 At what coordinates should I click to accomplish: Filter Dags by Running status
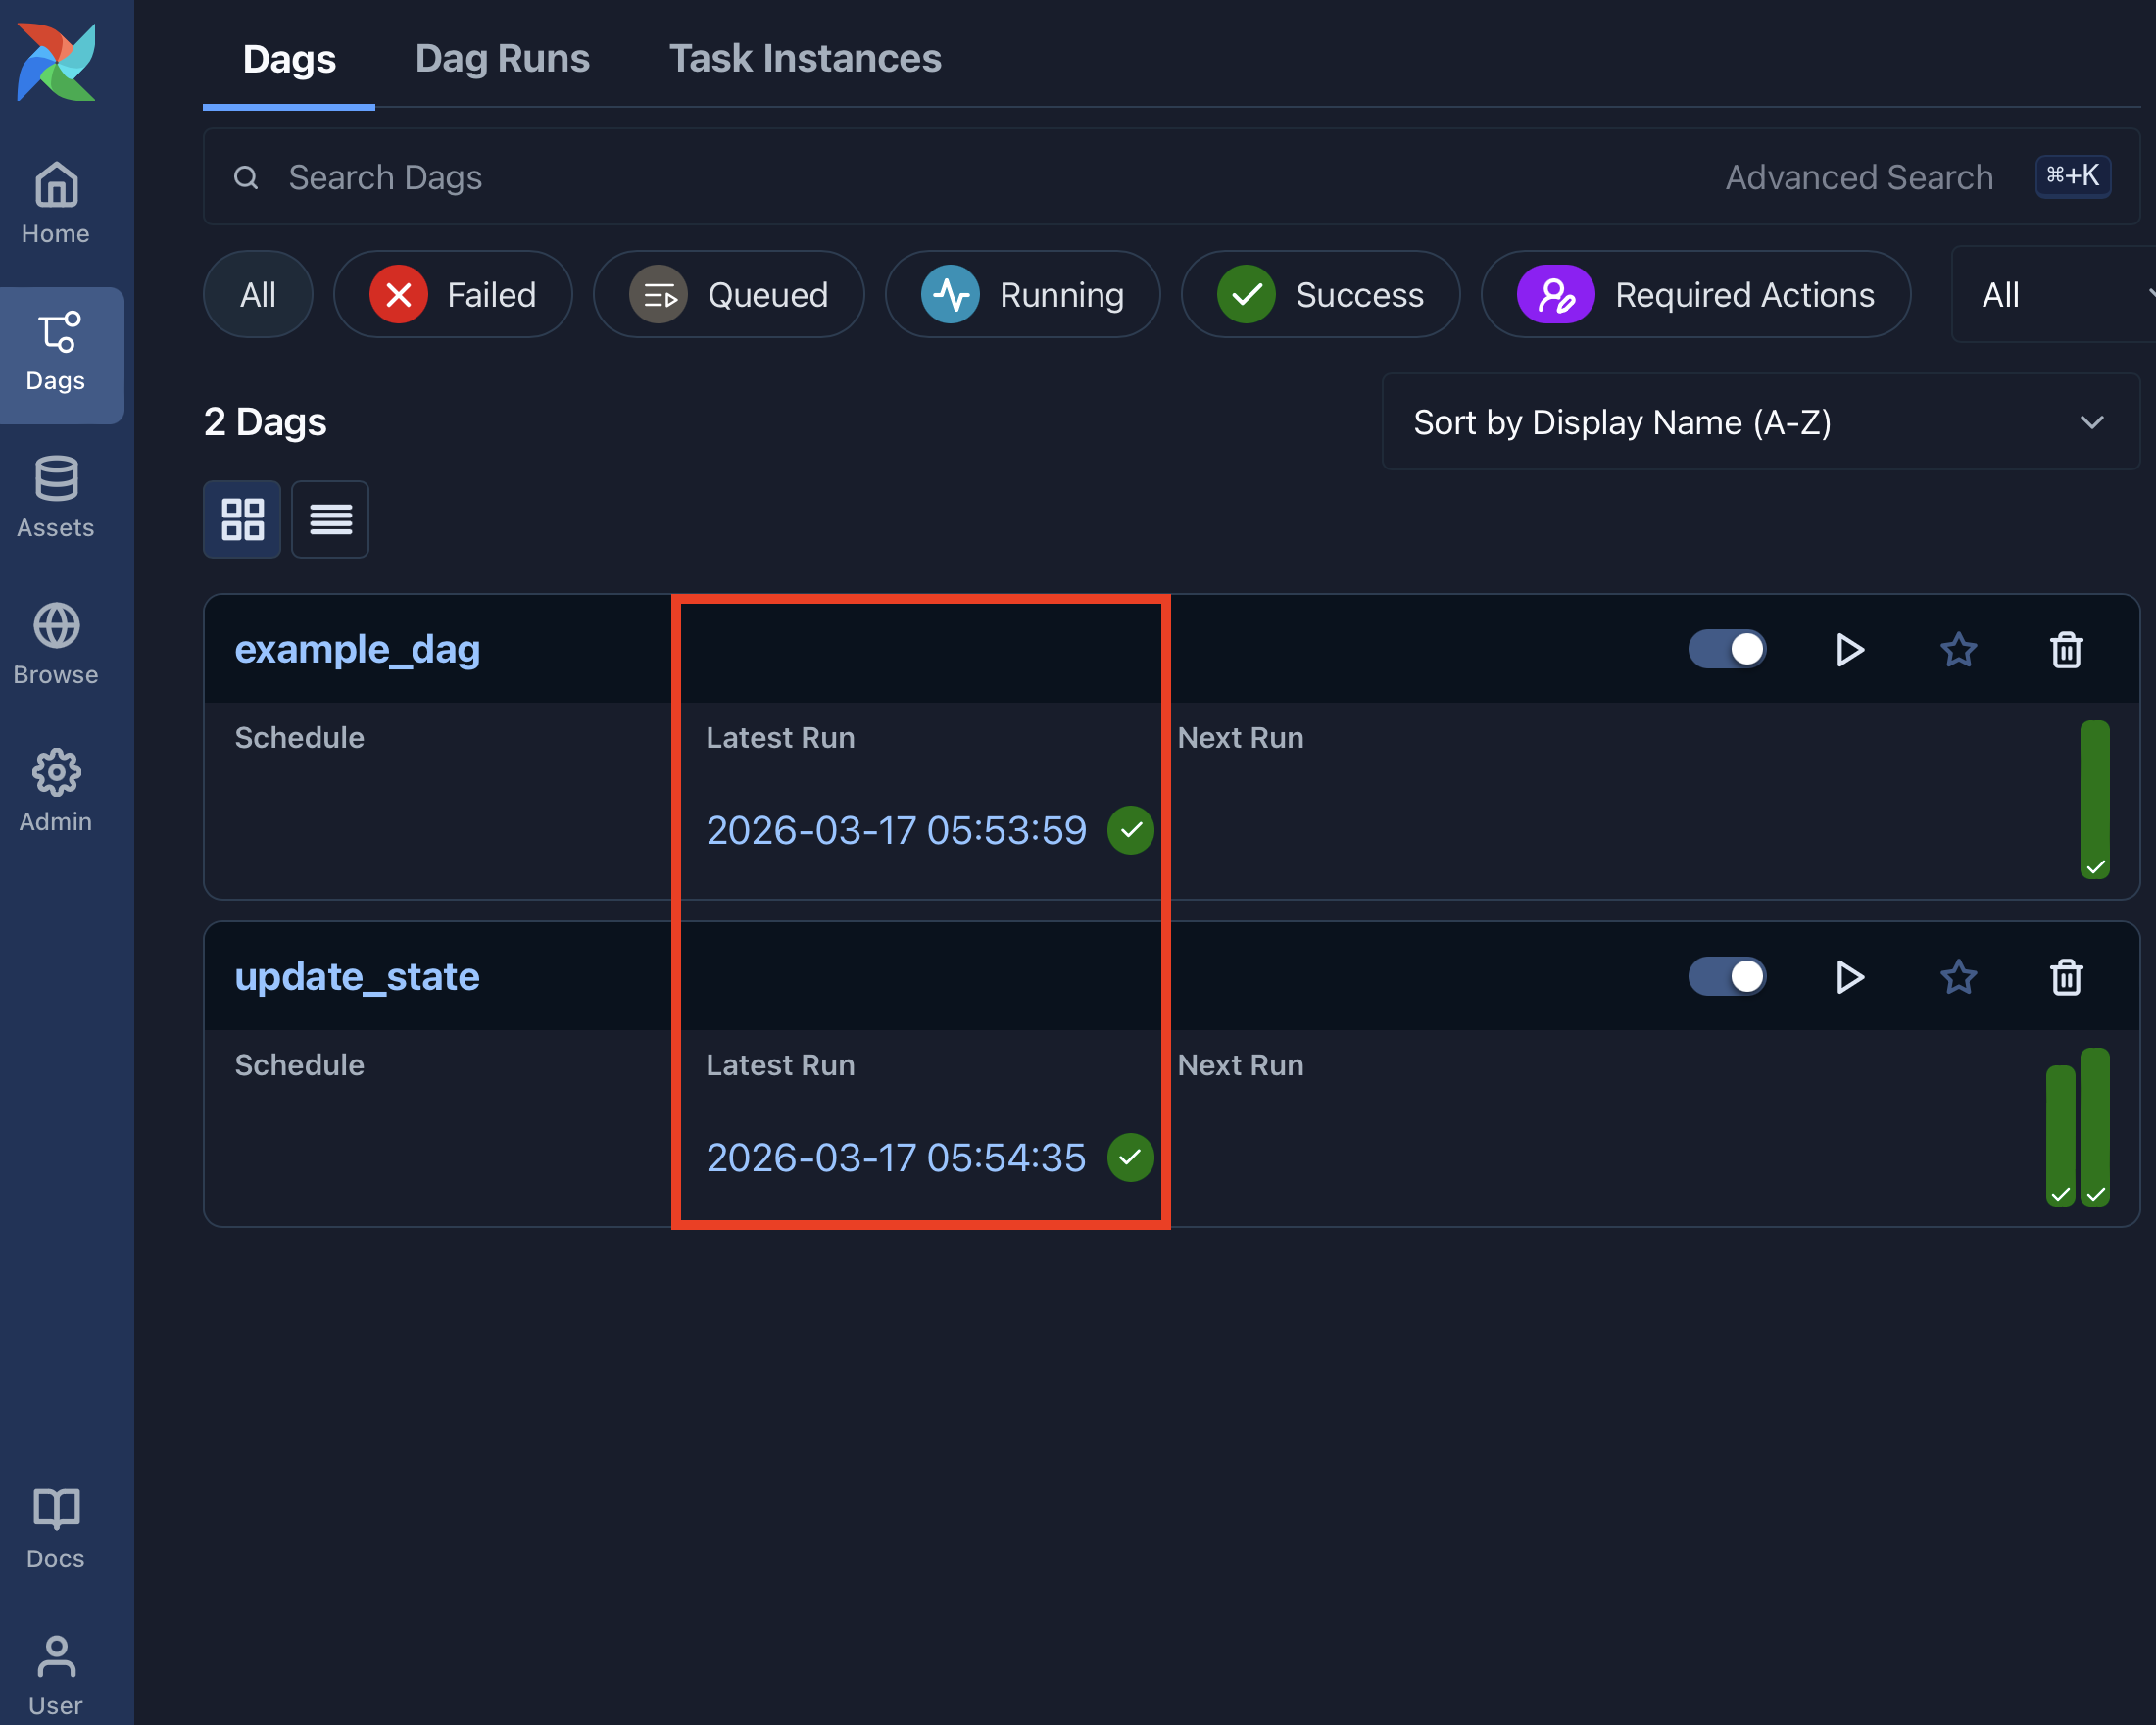tap(1023, 294)
